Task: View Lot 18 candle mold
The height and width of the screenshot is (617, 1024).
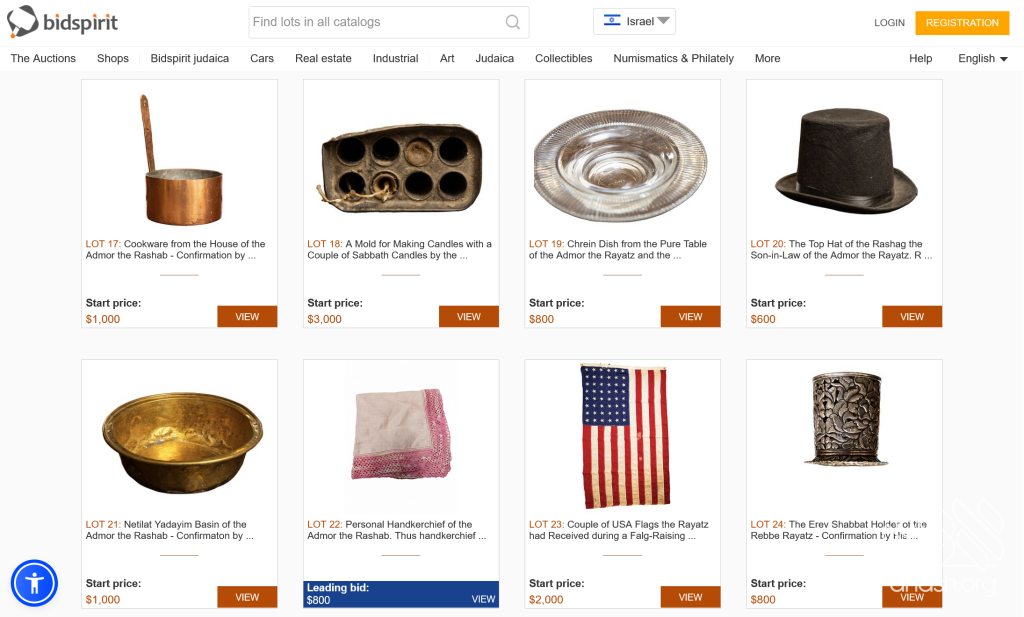Action: pos(468,317)
